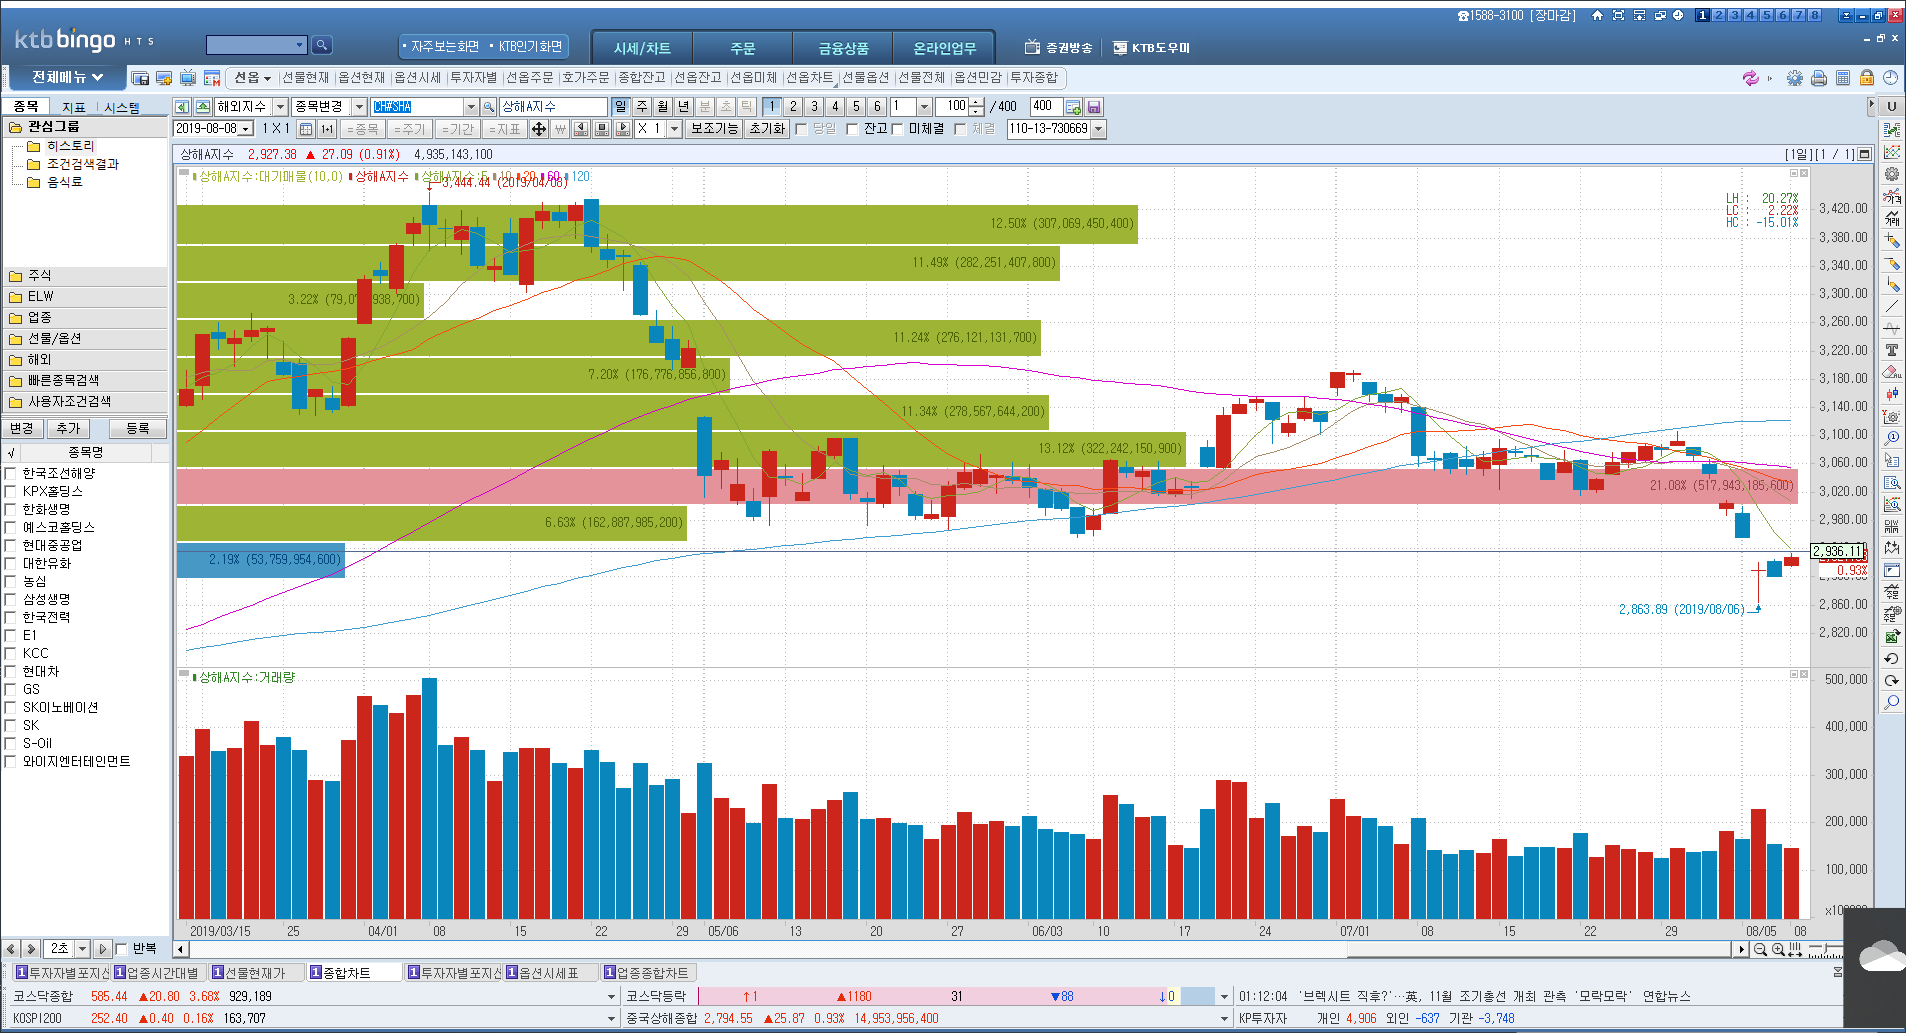Click the clock icon in title bar
This screenshot has height=1033, width=1906.
(1678, 15)
